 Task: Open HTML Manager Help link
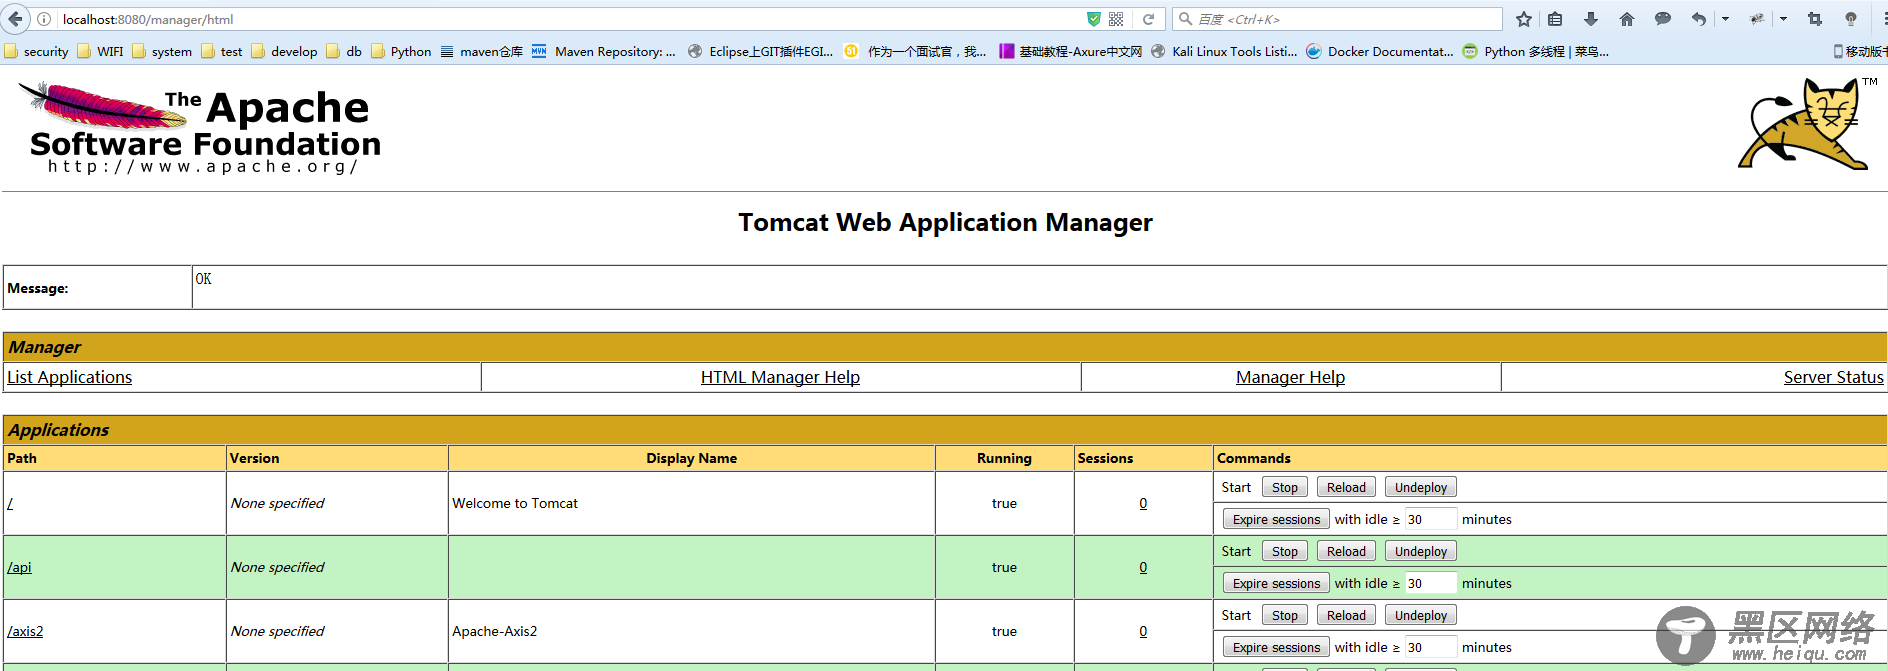click(x=780, y=377)
